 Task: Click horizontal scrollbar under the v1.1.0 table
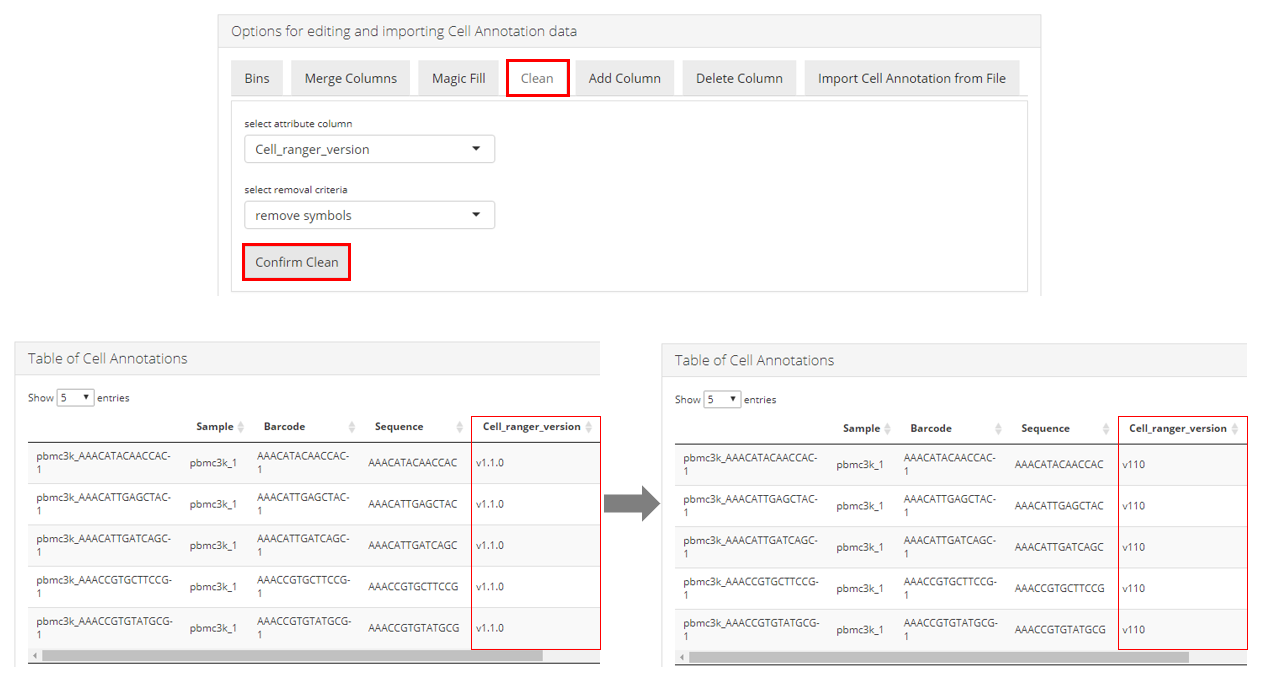point(290,656)
